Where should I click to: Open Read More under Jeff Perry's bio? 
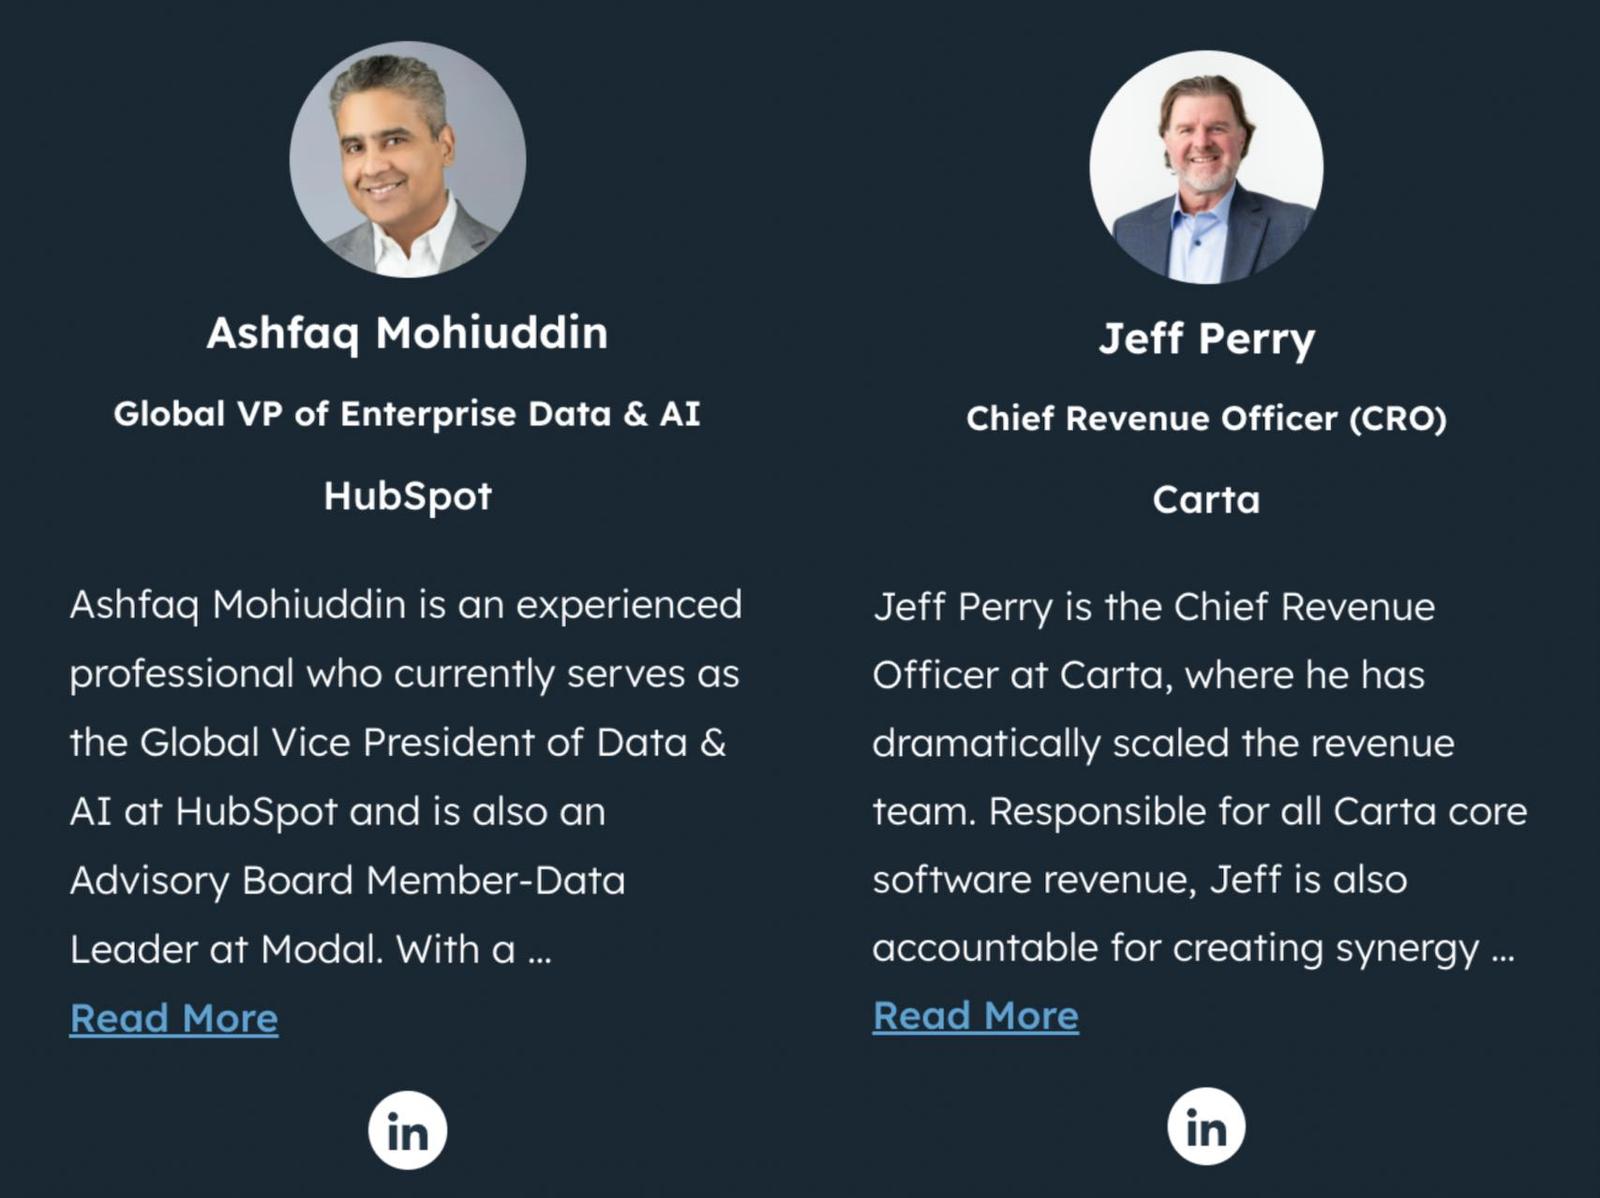click(975, 1015)
